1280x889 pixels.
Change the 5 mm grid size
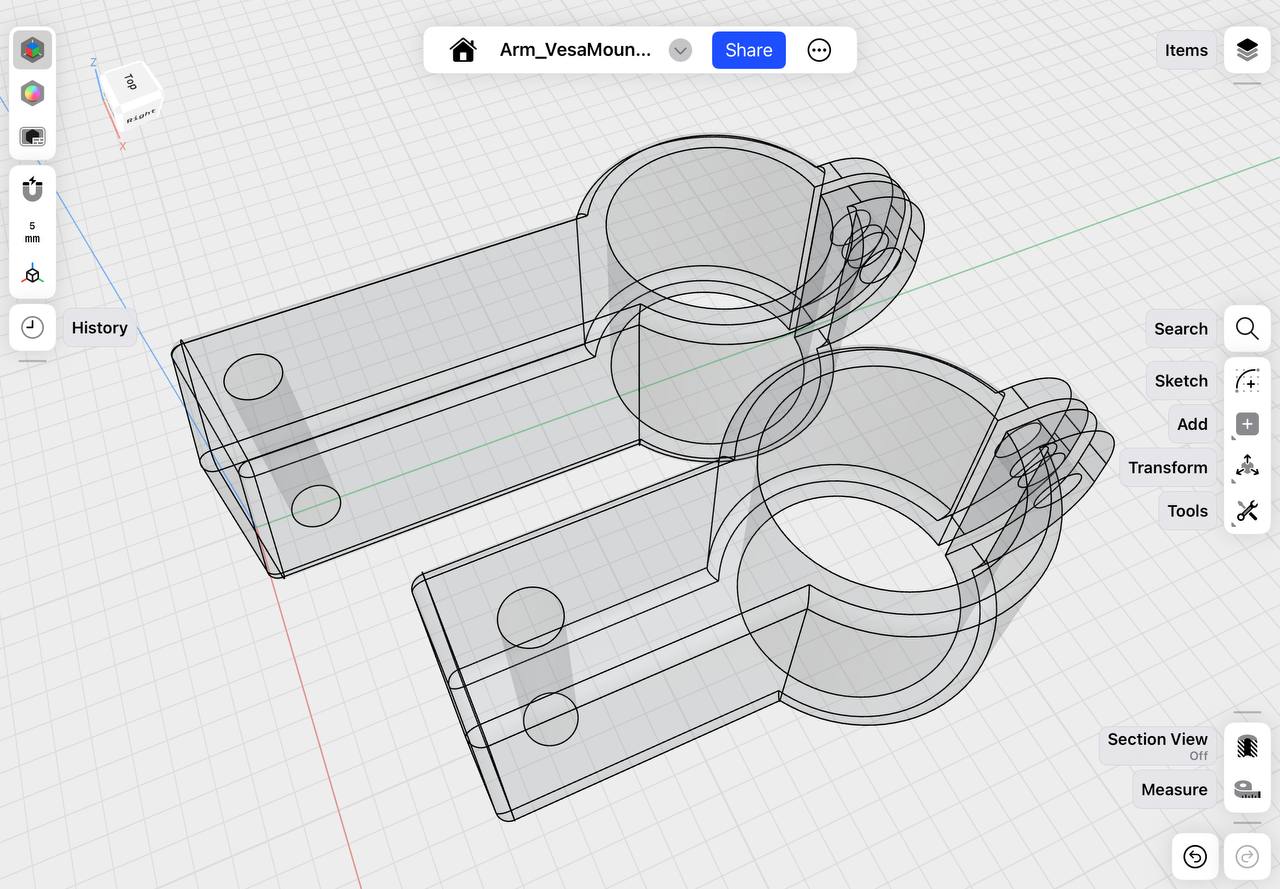(x=32, y=232)
